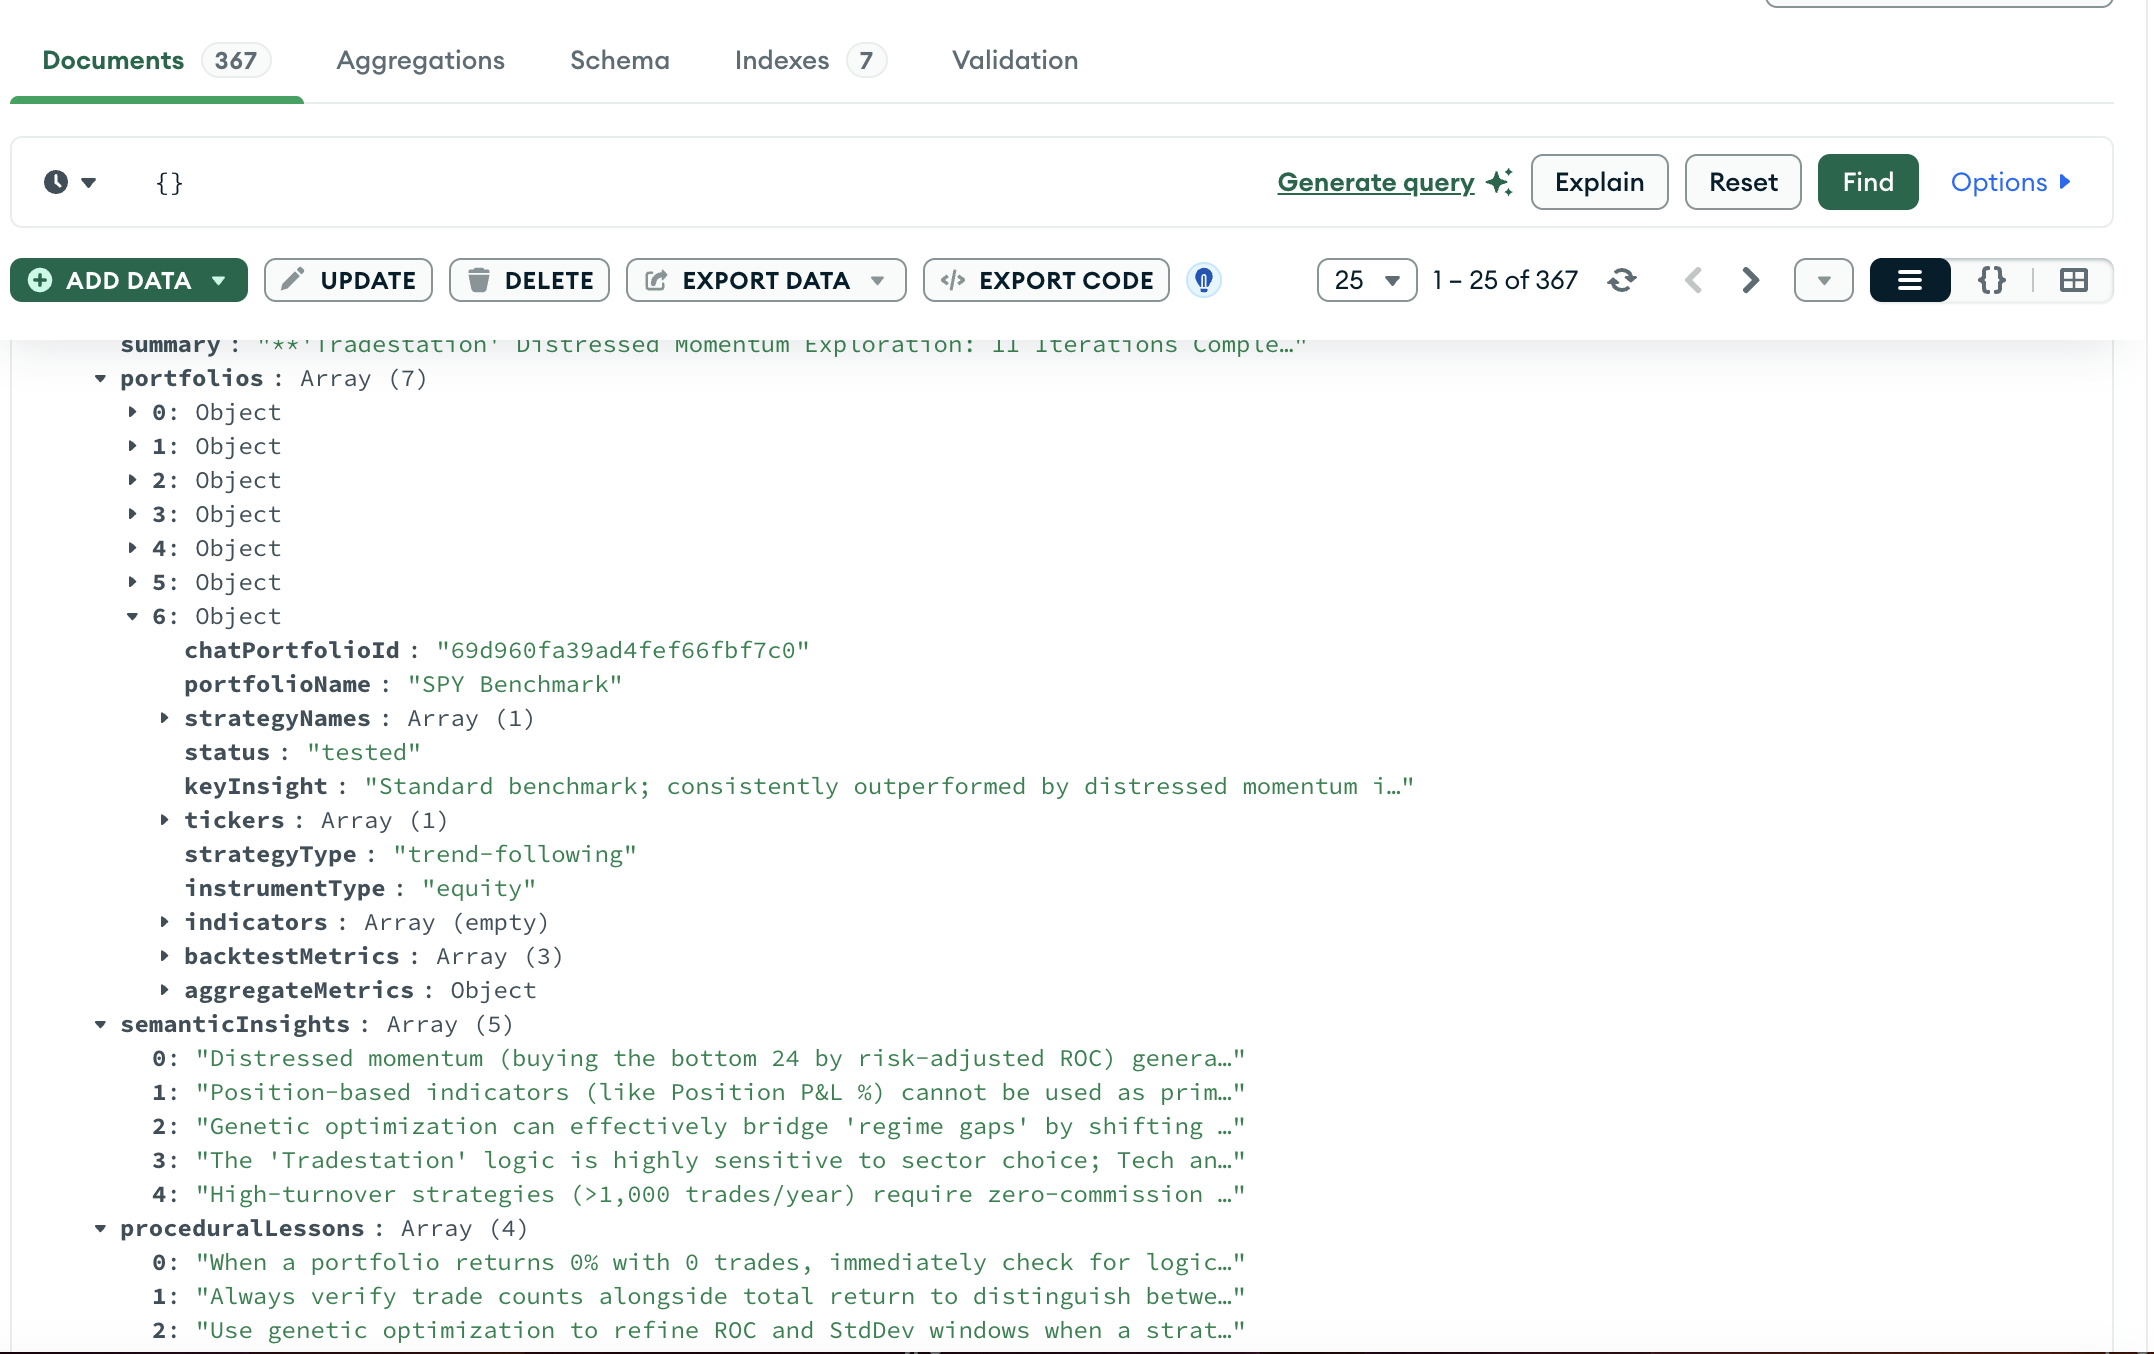Click the Add Data plus icon
This screenshot has width=2154, height=1354.
point(39,280)
